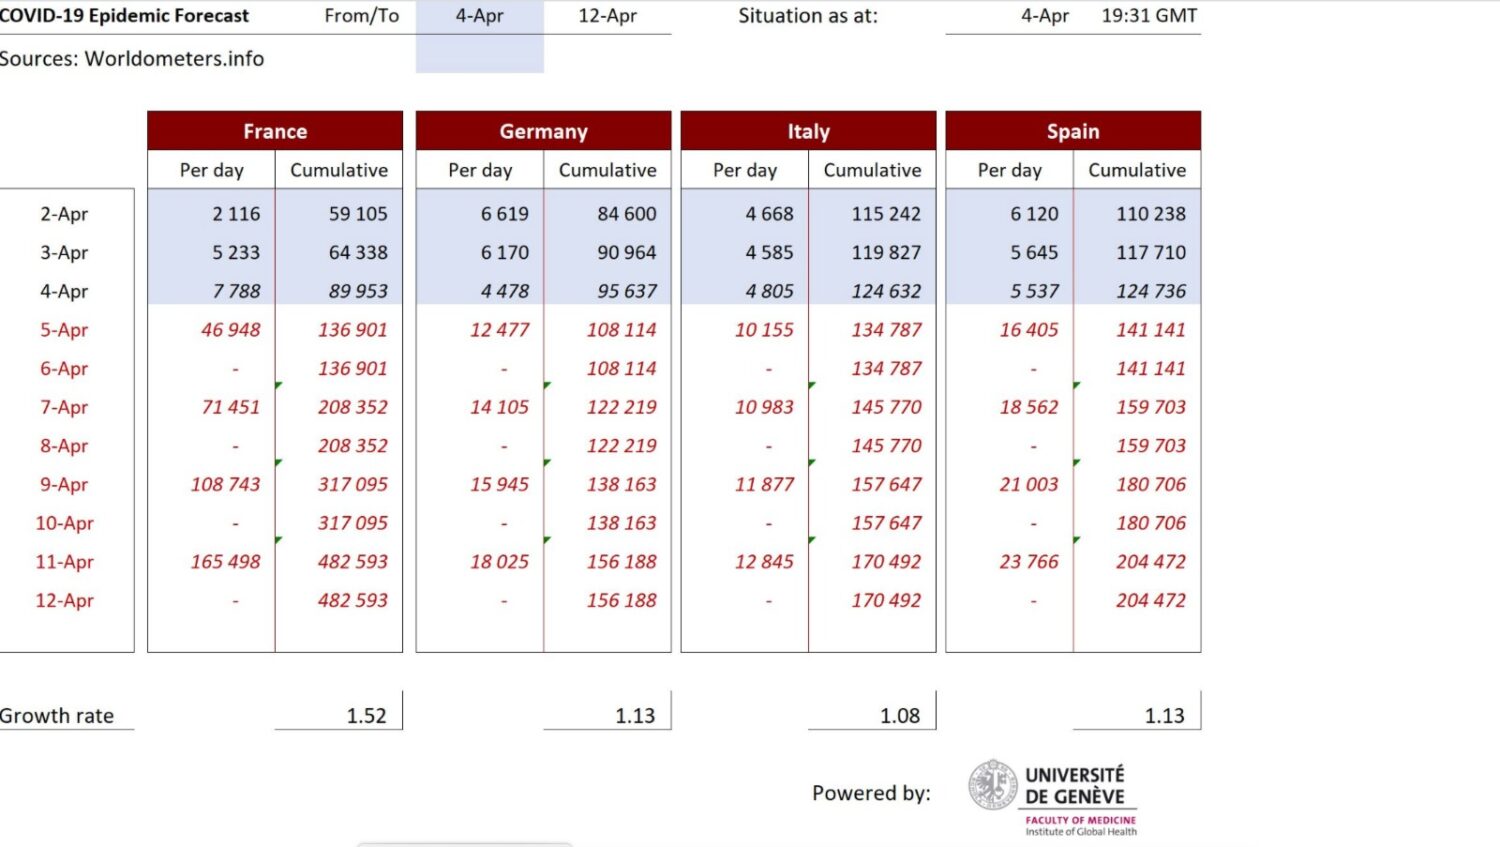Click the Italy table header

tap(808, 131)
